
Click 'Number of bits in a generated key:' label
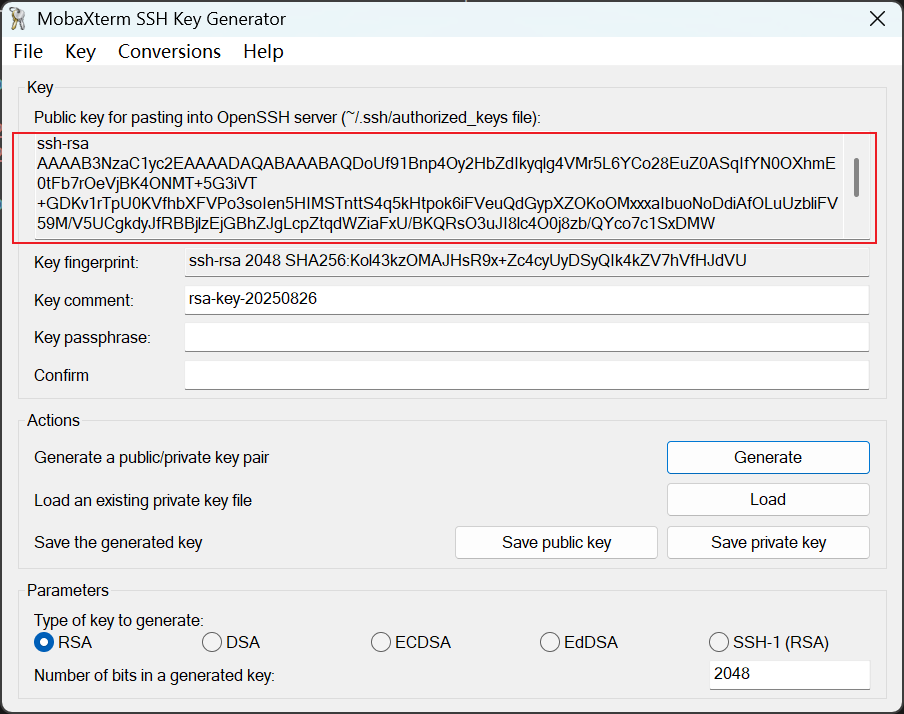(x=155, y=675)
